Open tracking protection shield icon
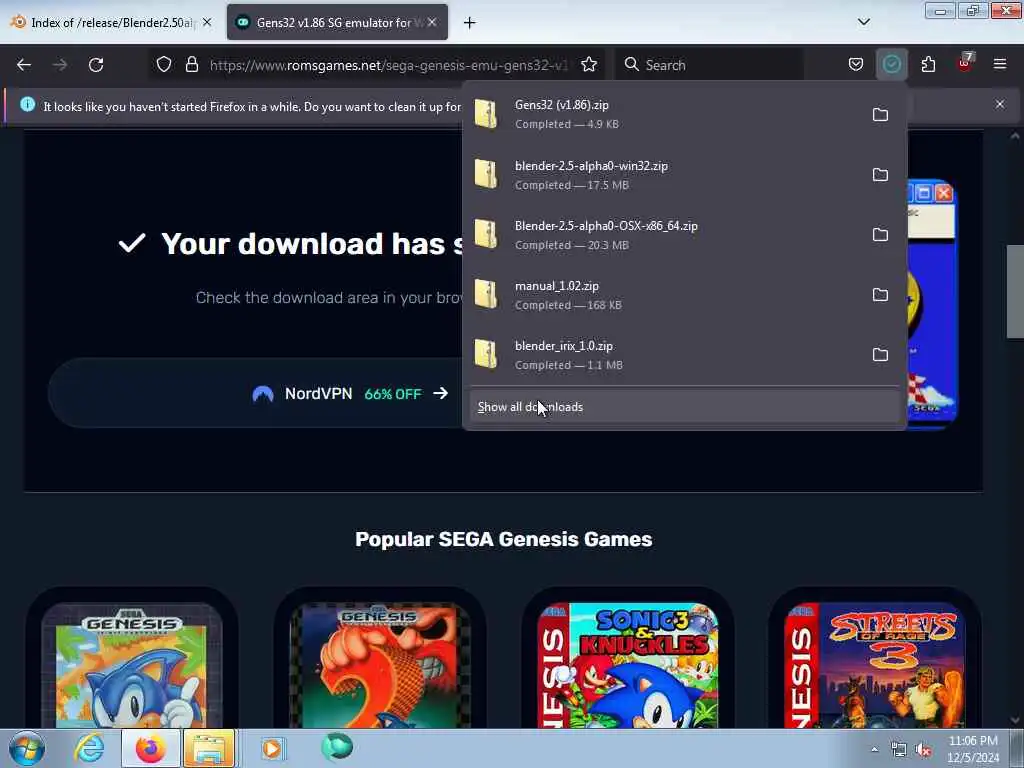The image size is (1024, 768). tap(164, 64)
